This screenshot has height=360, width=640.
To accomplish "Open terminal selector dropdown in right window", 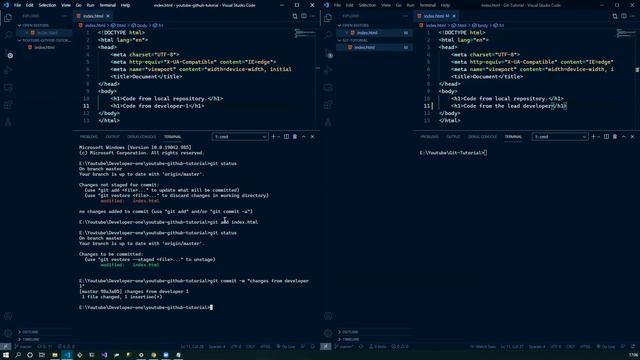I will (560, 137).
